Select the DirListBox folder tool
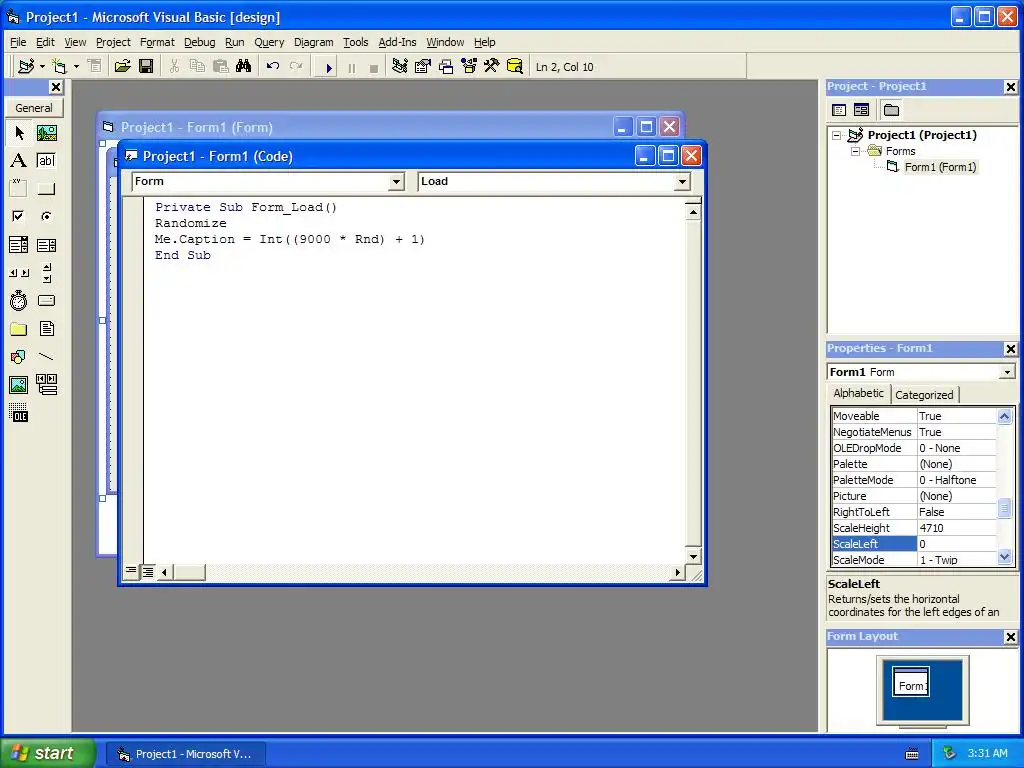 coord(19,328)
